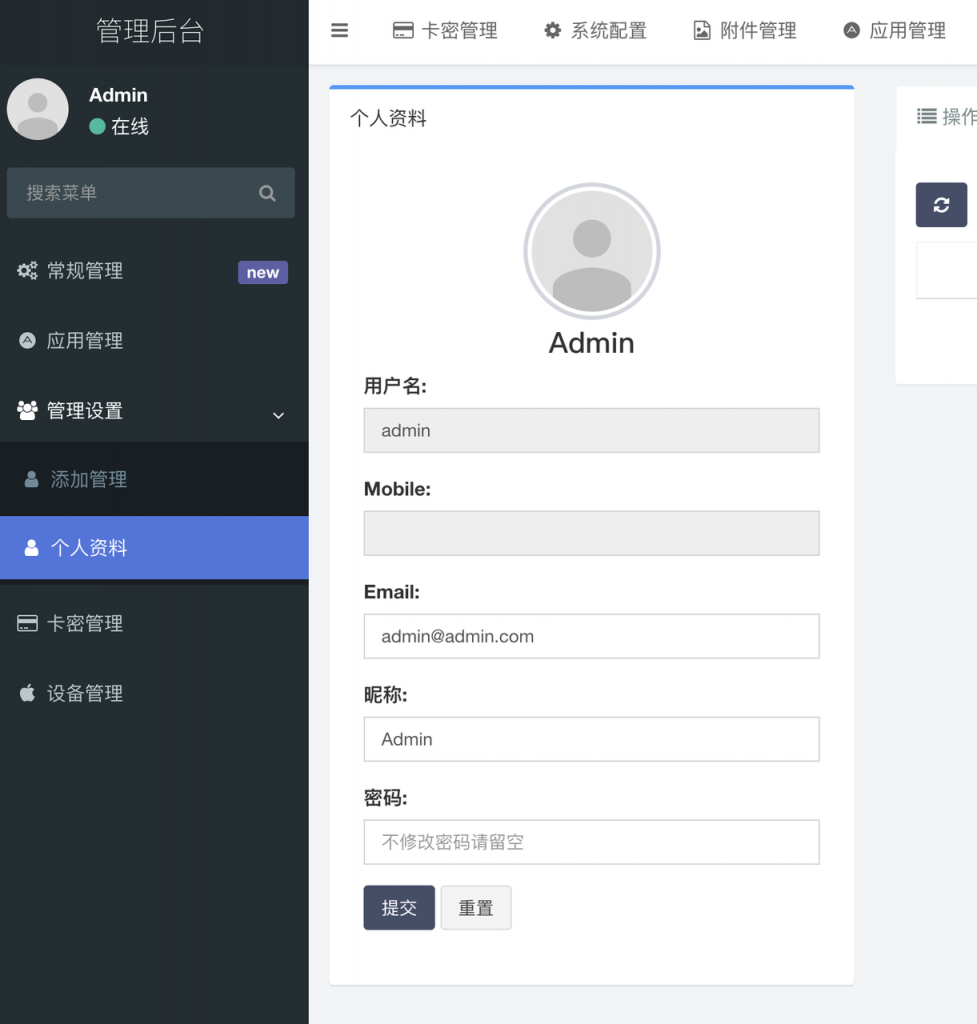The image size is (977, 1024).
Task: Click the 用户名: label
Action: coord(395,386)
